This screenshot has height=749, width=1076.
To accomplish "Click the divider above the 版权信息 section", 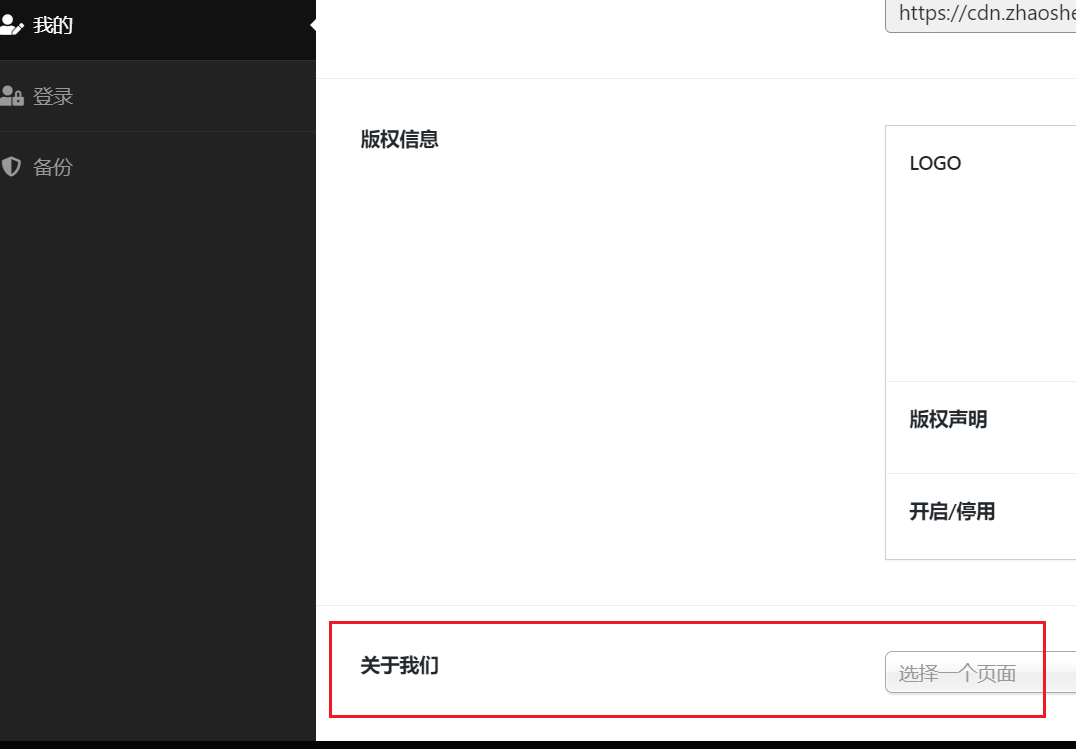I will pyautogui.click(x=696, y=78).
